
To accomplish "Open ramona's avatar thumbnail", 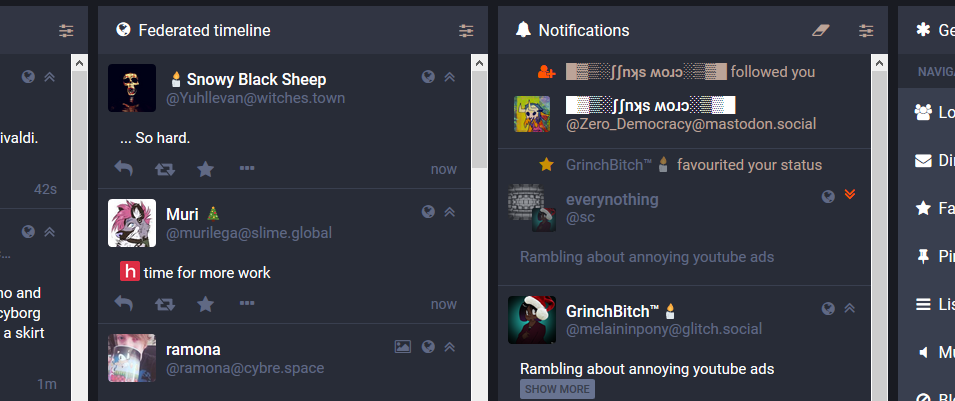I will [132, 358].
